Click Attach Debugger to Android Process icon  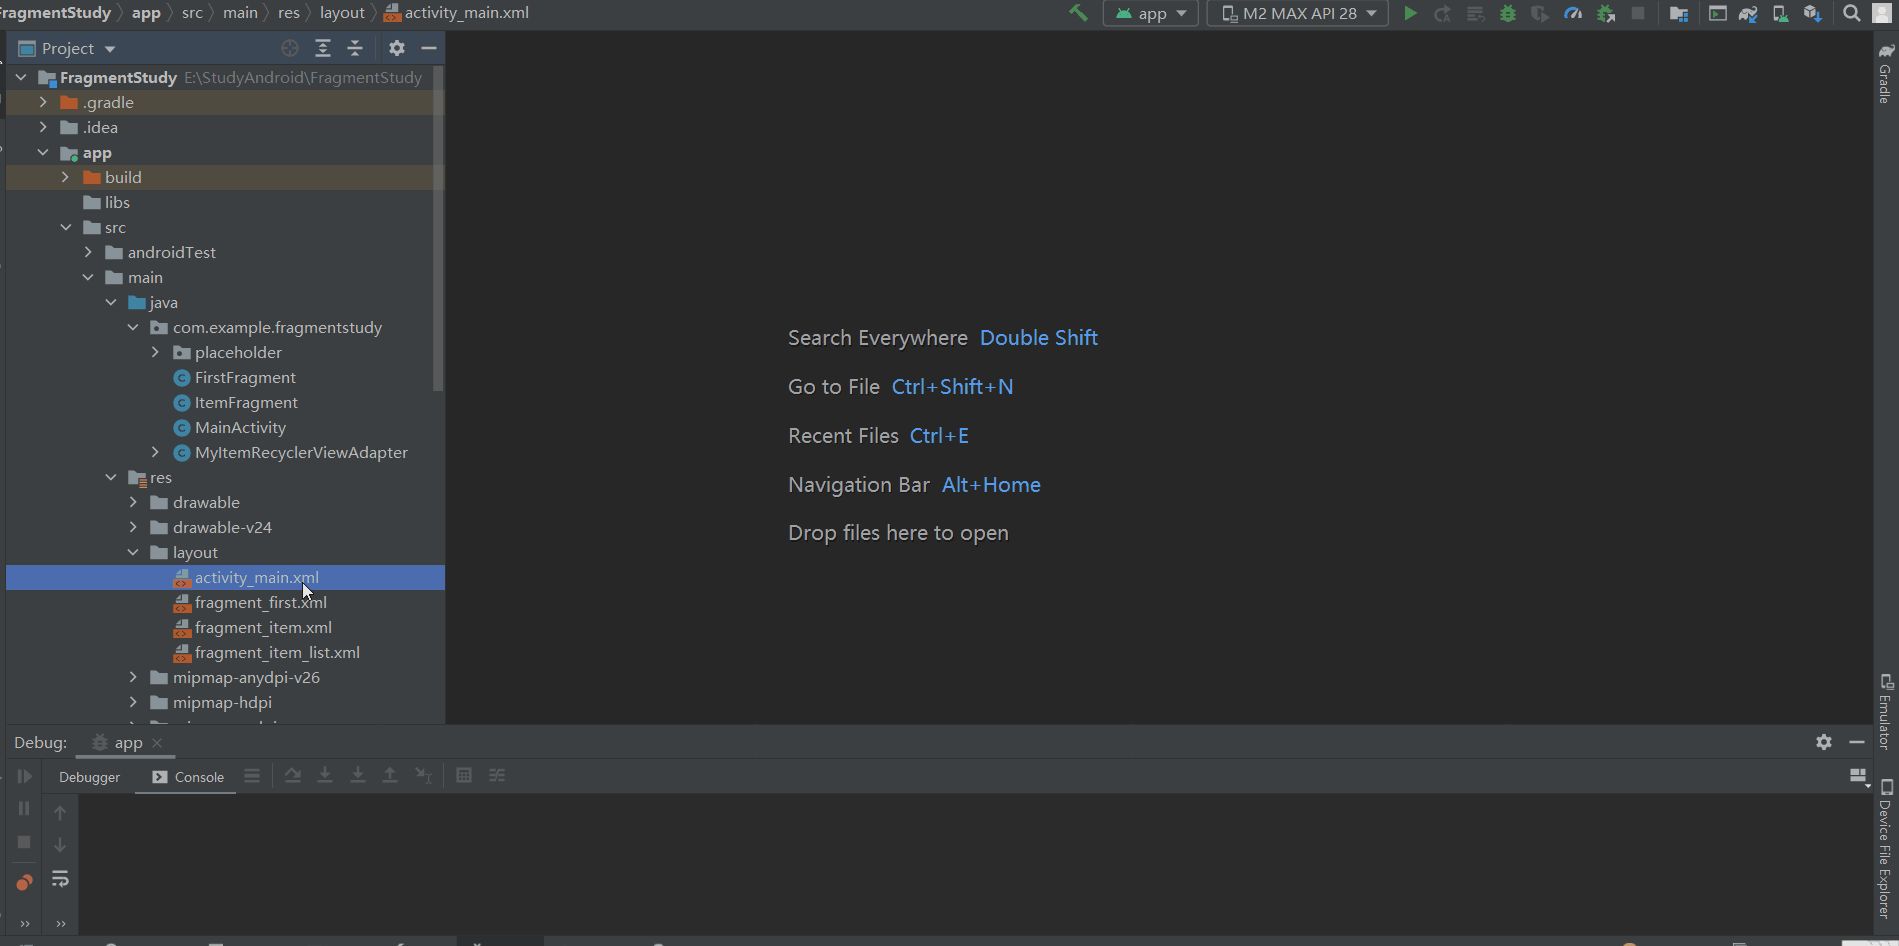point(1606,13)
